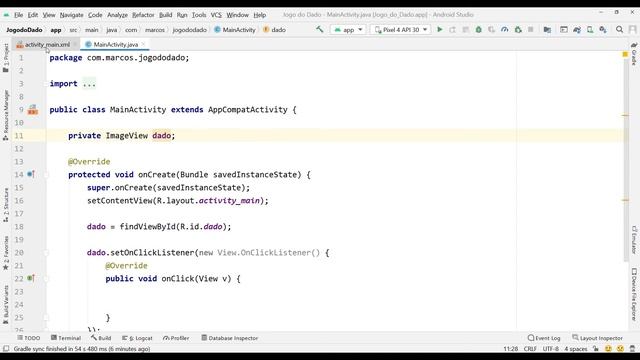The width and height of the screenshot is (640, 360).
Task: Open the Profile app gauge icon
Action: [504, 29]
